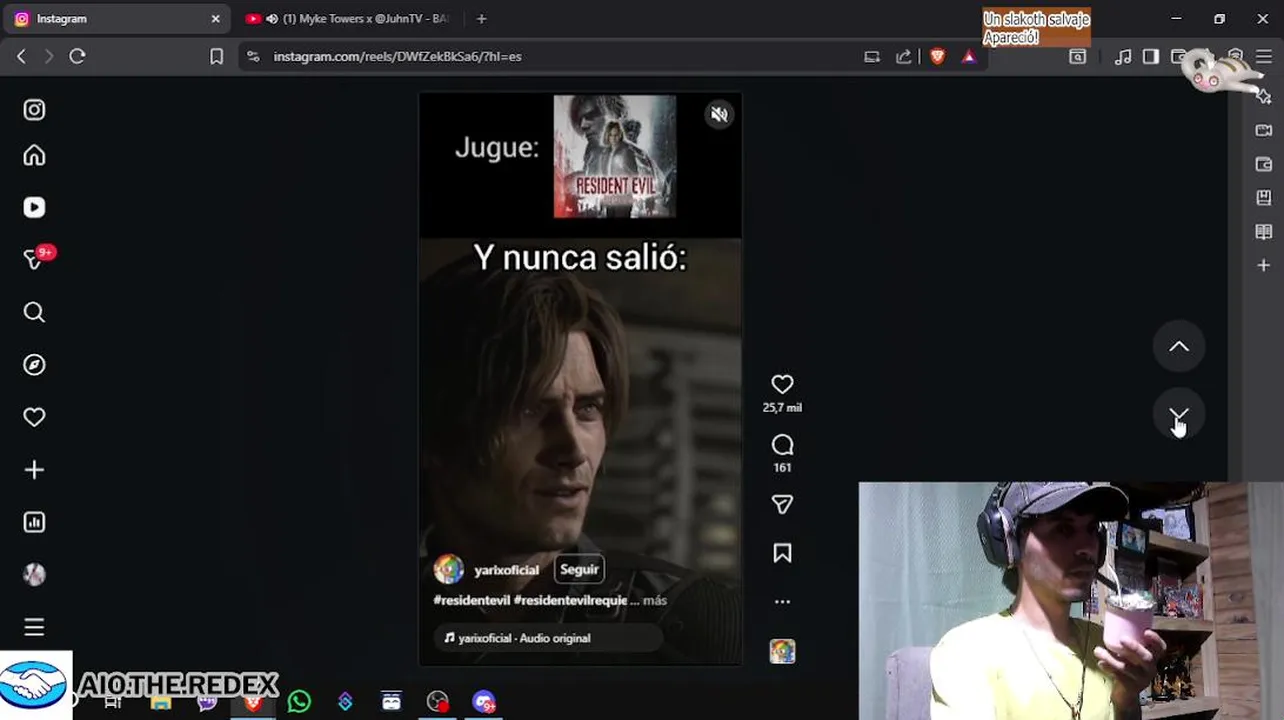Open Bookmarks panel in the Brave sidebar

[x=1264, y=198]
